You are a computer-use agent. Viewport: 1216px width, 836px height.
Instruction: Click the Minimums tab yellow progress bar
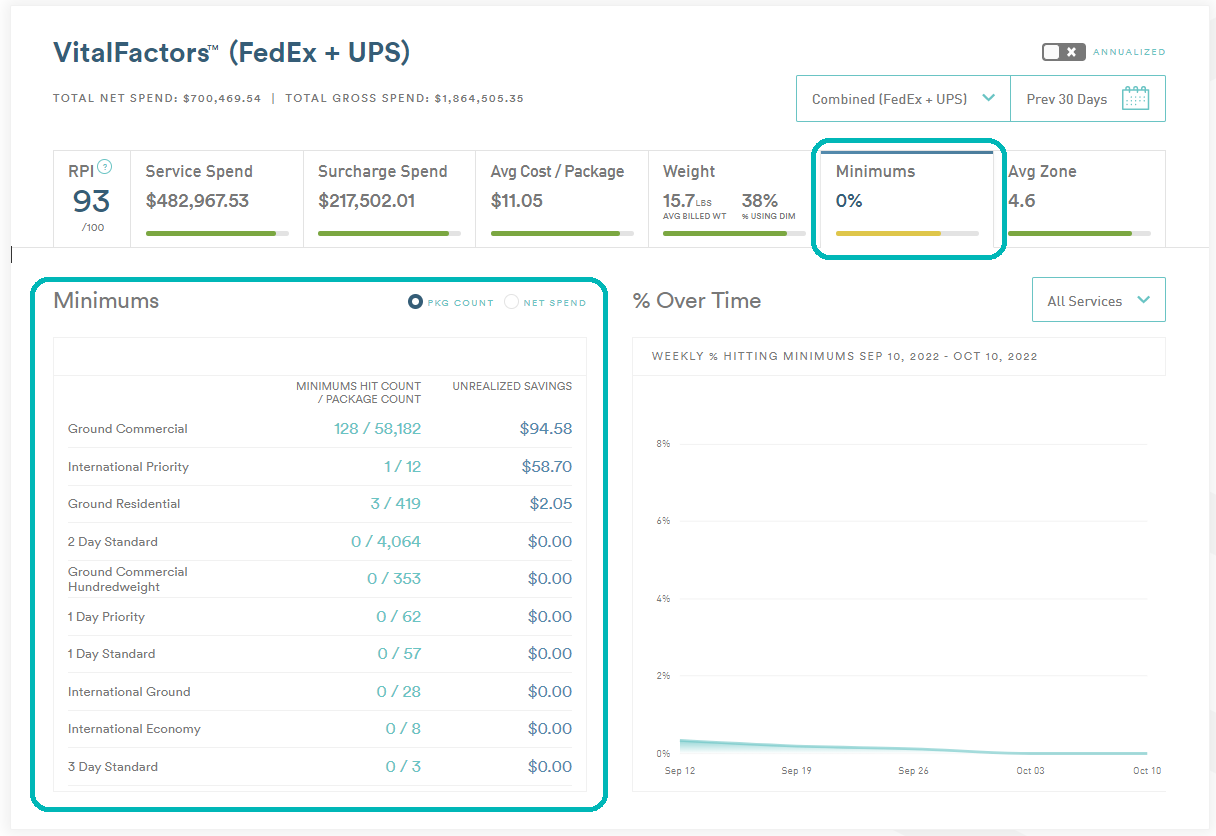[888, 233]
